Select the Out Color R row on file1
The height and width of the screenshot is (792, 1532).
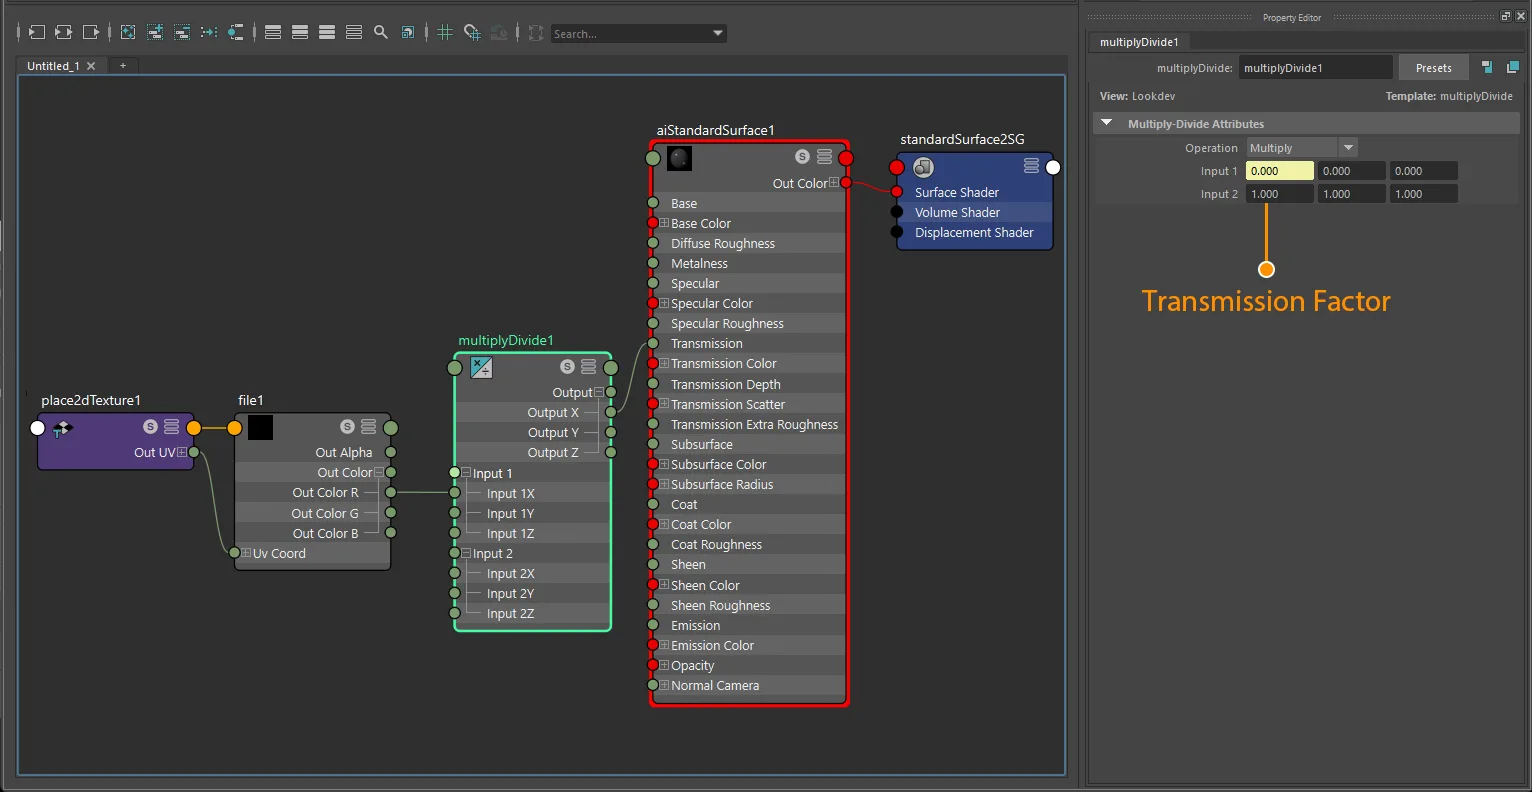[312, 492]
